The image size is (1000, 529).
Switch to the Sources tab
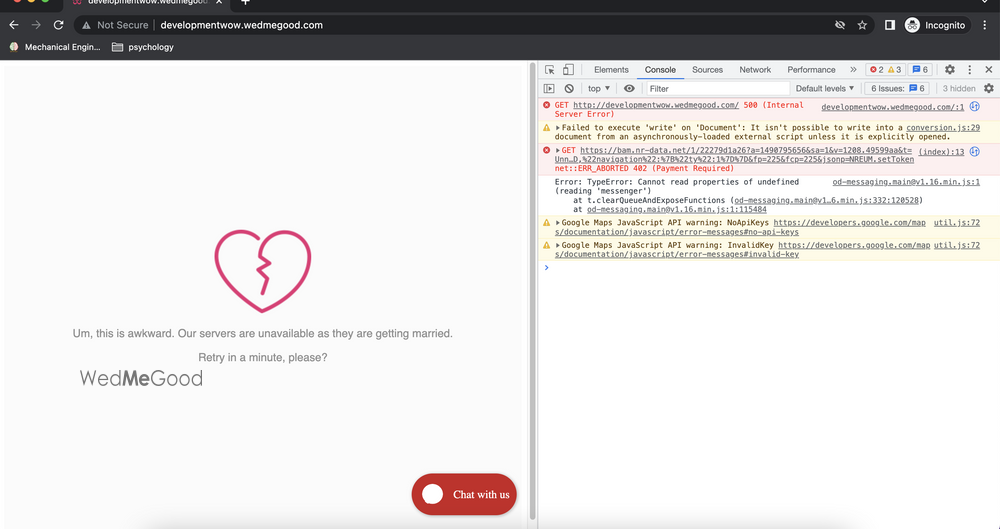click(x=707, y=70)
